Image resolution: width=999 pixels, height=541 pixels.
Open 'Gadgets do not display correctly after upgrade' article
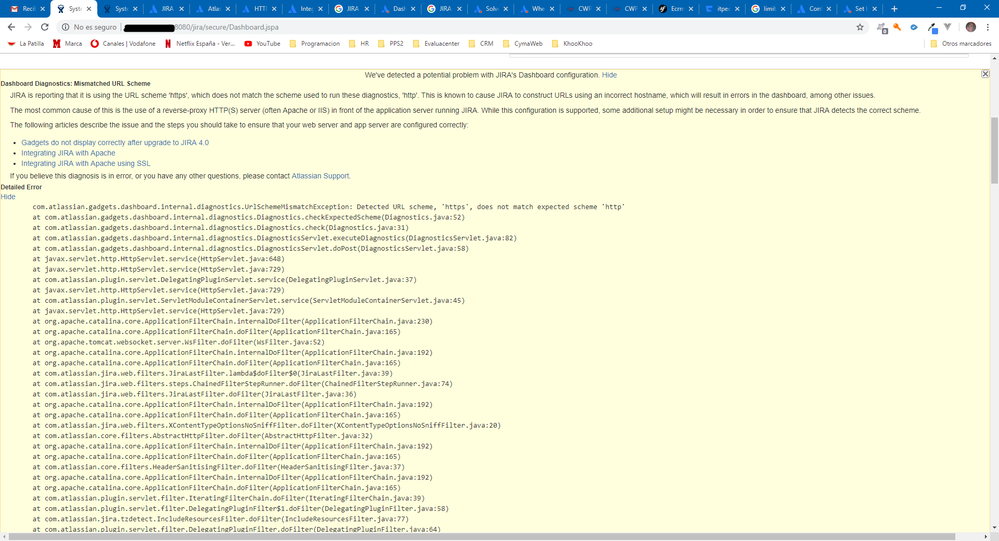pos(115,143)
